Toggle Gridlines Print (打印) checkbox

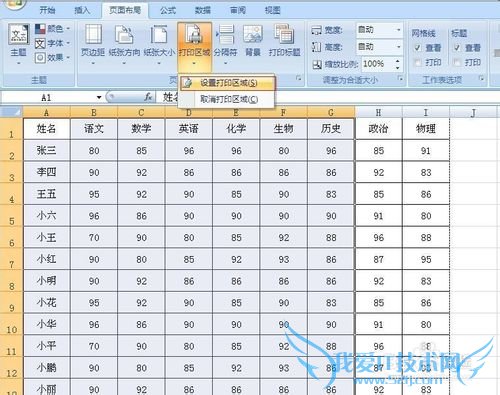click(x=417, y=62)
